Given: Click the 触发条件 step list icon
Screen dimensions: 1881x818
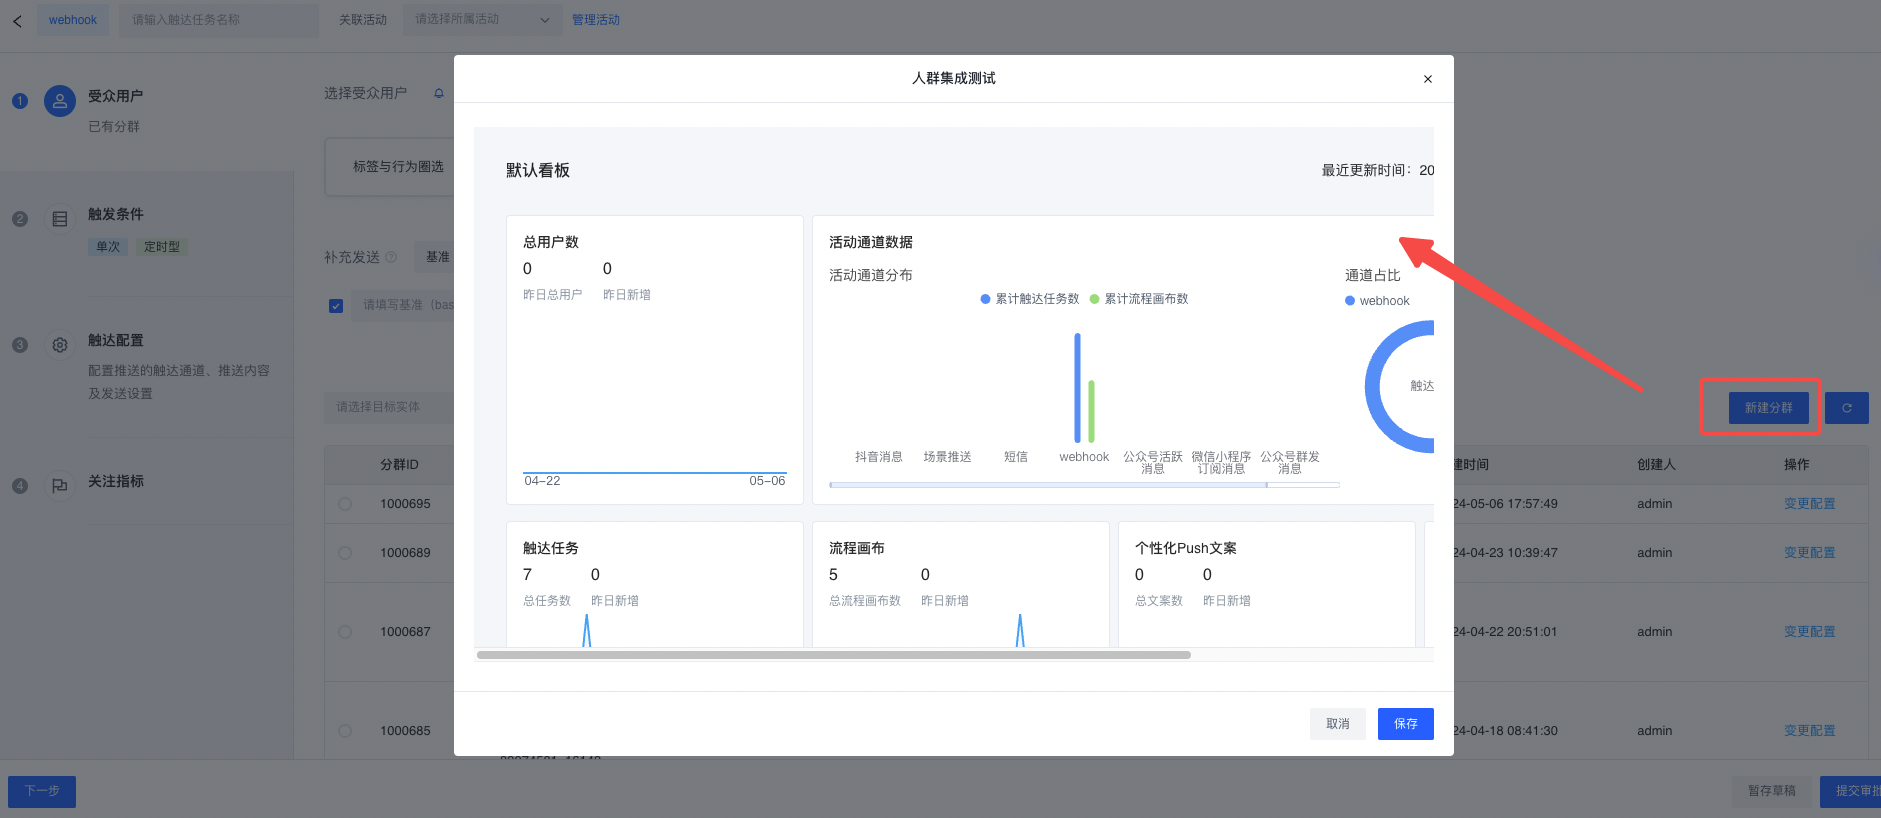Looking at the screenshot, I should (60, 219).
